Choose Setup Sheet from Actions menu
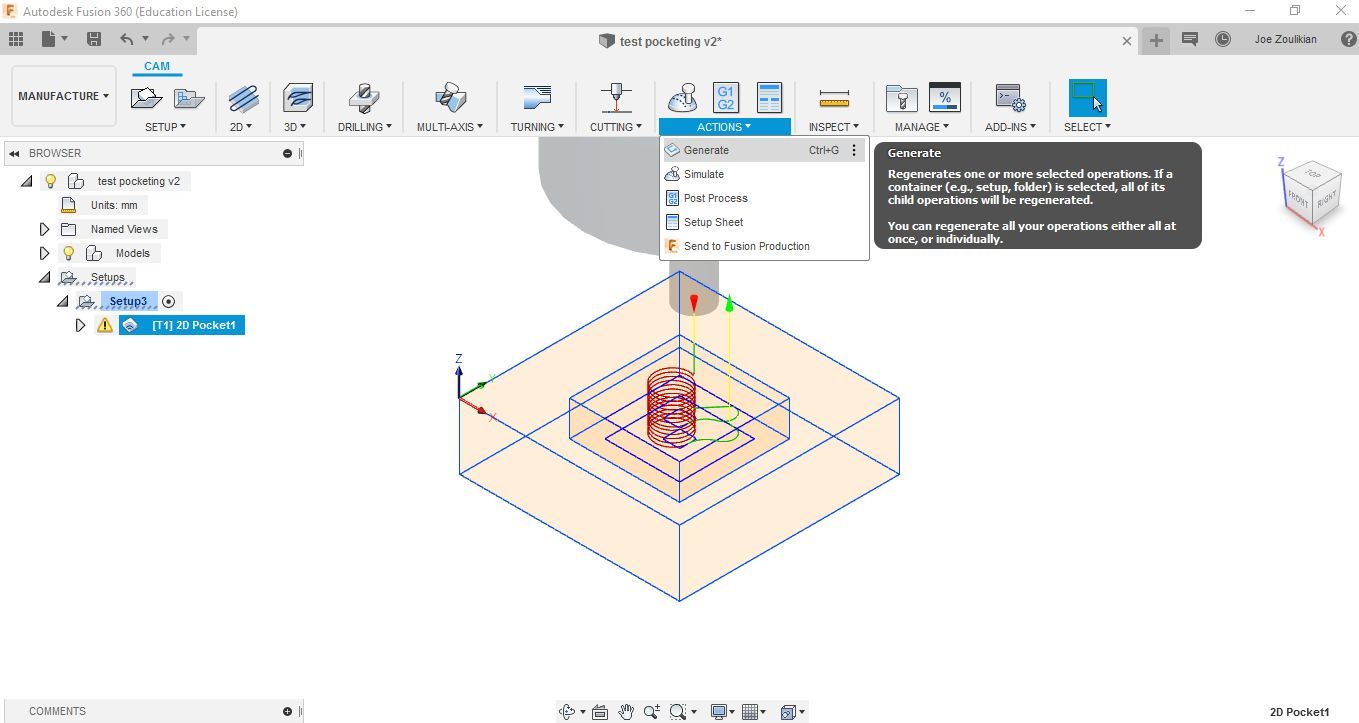Screen dimensions: 1359x723 pyautogui.click(x=763, y=222)
